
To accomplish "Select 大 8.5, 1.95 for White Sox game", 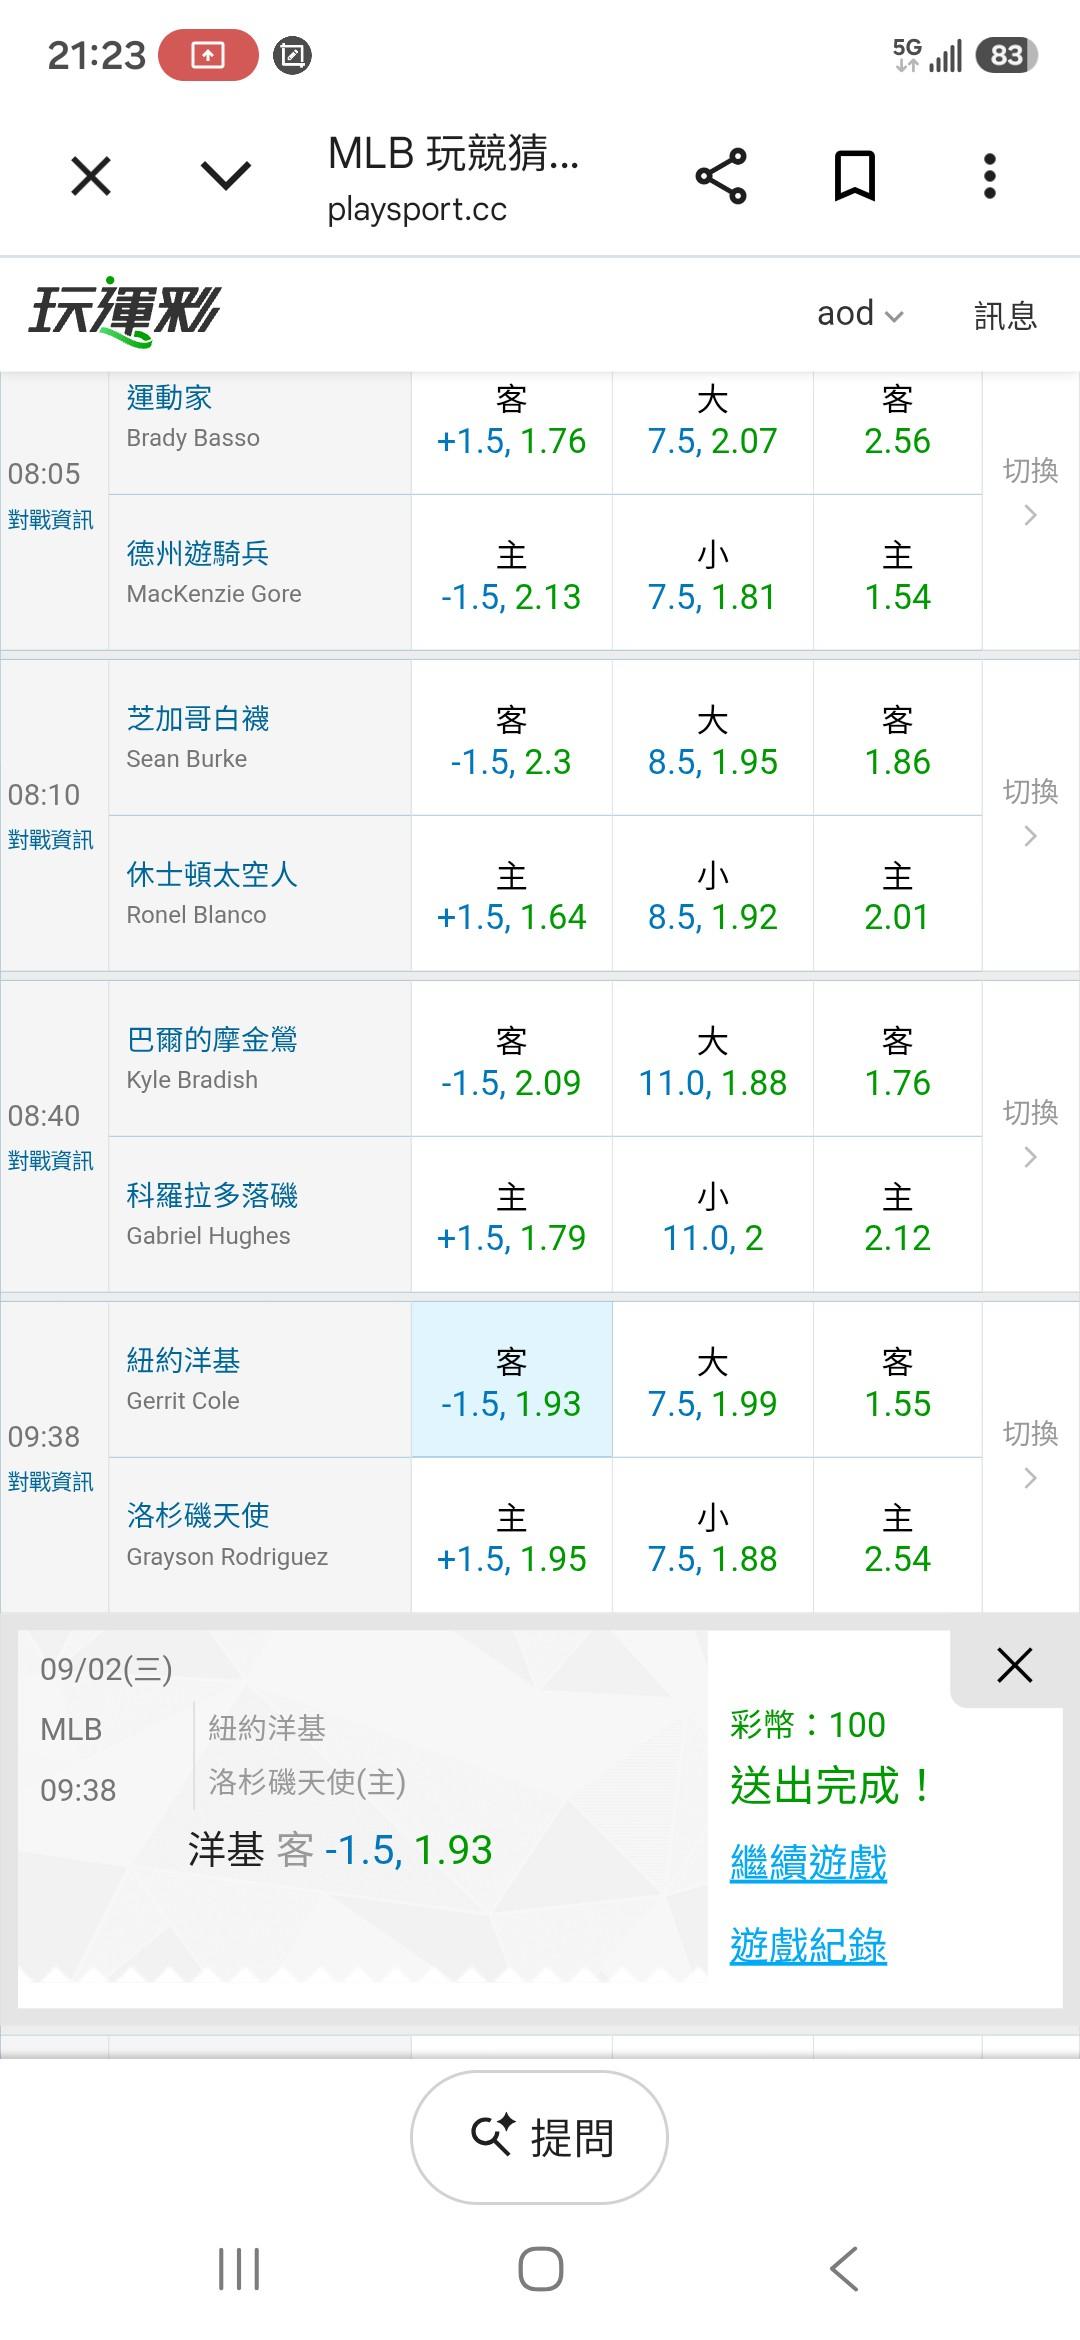I will [712, 738].
